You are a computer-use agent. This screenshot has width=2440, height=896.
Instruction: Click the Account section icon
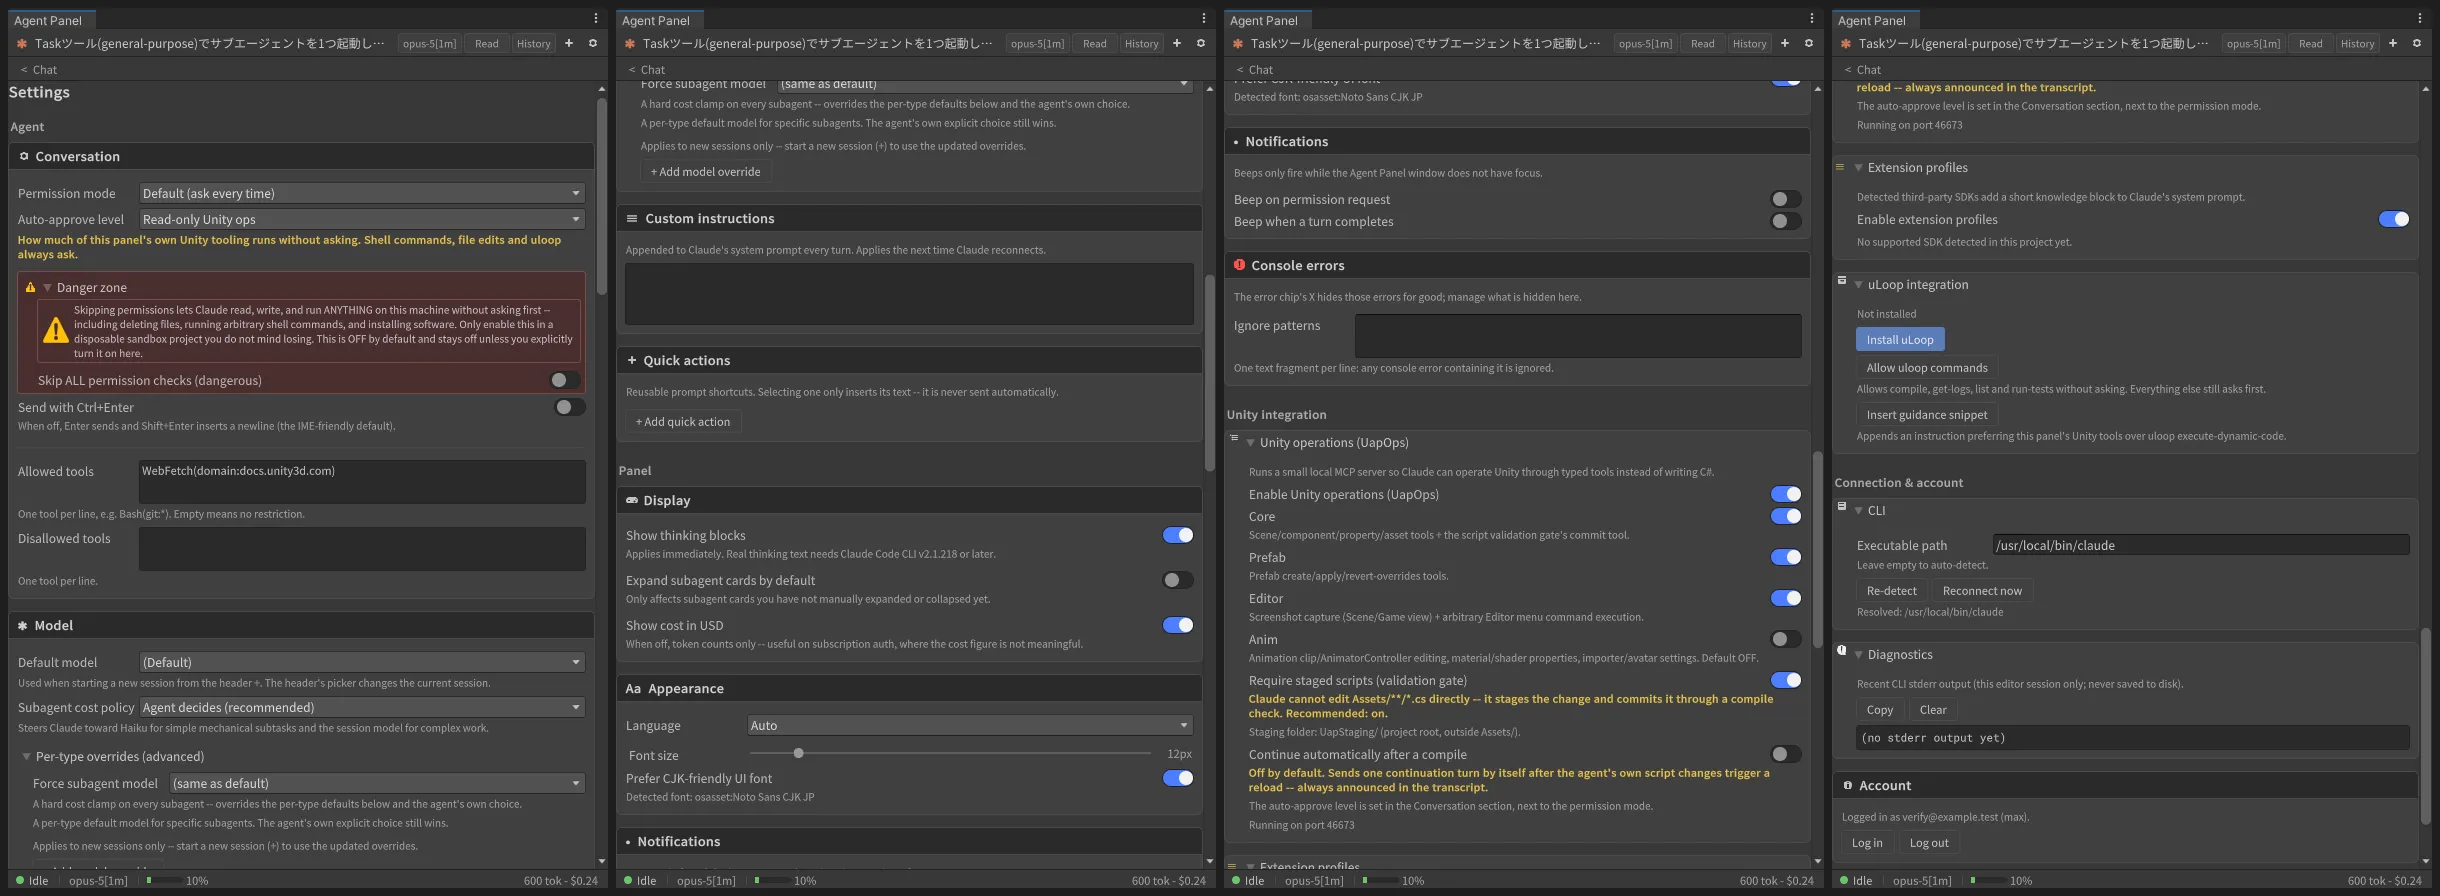(1847, 785)
